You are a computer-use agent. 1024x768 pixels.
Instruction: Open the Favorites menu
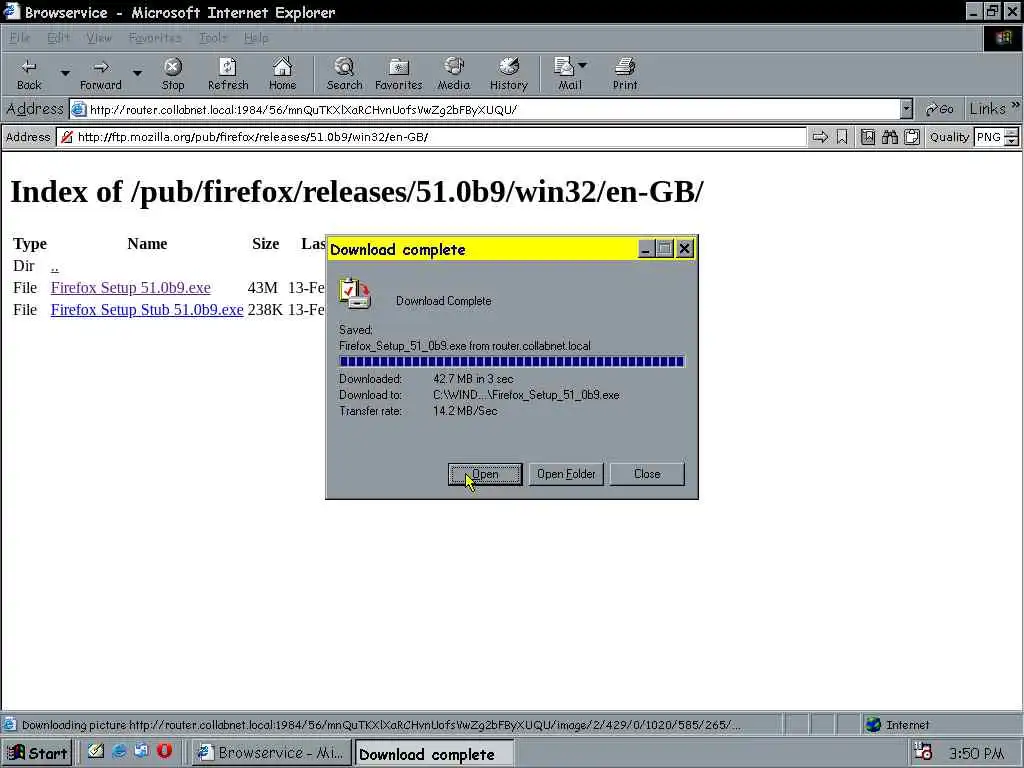click(155, 38)
